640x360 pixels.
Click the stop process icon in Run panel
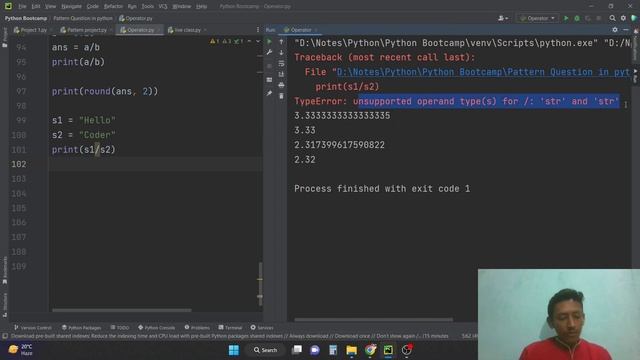[x=269, y=66]
